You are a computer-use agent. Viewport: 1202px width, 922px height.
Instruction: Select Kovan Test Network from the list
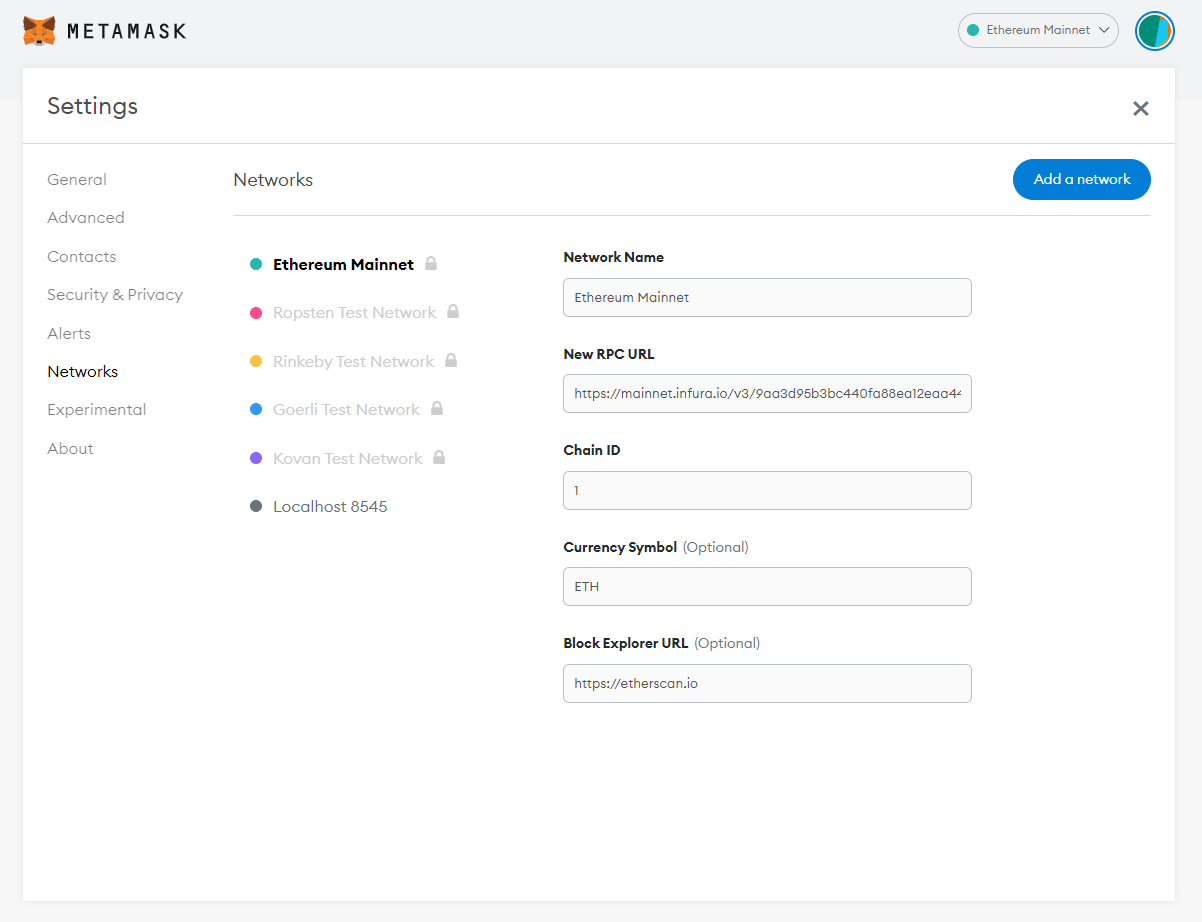pyautogui.click(x=348, y=457)
